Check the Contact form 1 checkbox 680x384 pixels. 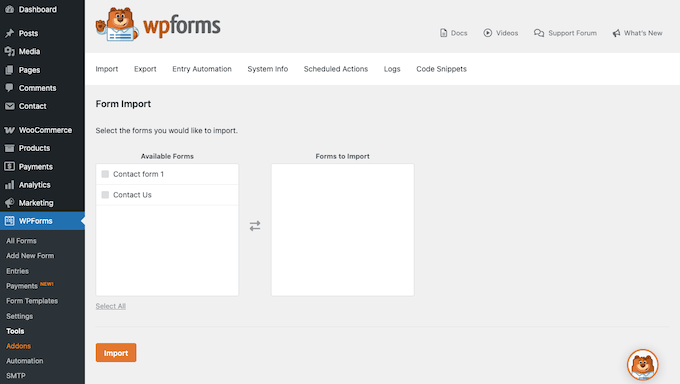click(x=105, y=174)
